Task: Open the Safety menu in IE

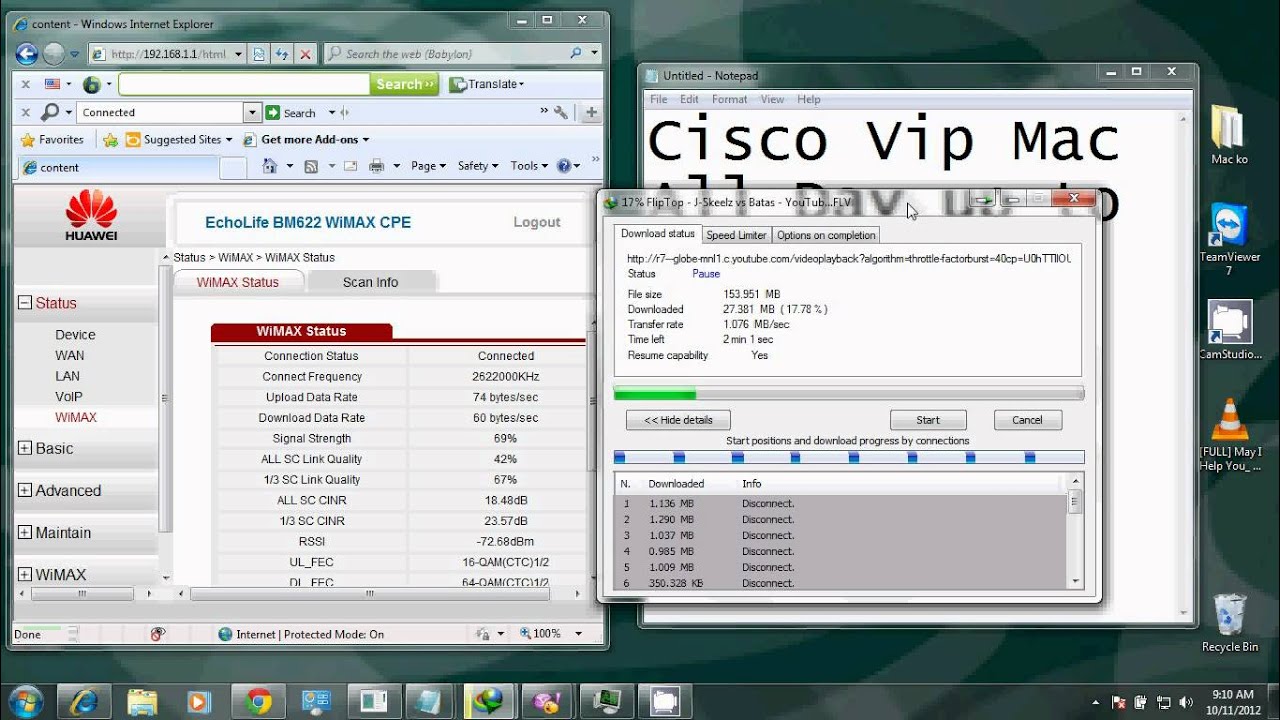Action: tap(478, 166)
